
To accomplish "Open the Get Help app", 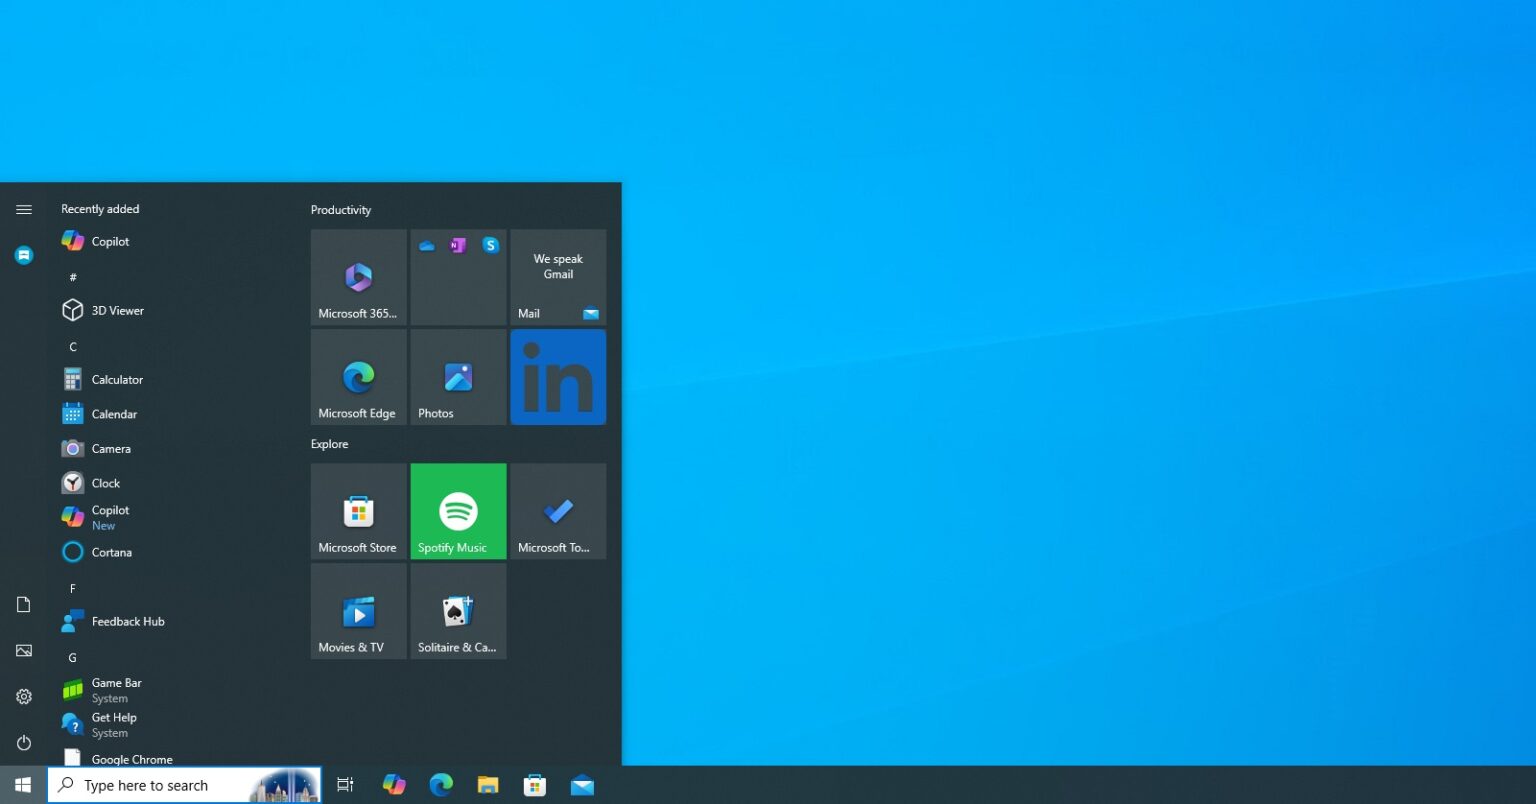I will [114, 724].
